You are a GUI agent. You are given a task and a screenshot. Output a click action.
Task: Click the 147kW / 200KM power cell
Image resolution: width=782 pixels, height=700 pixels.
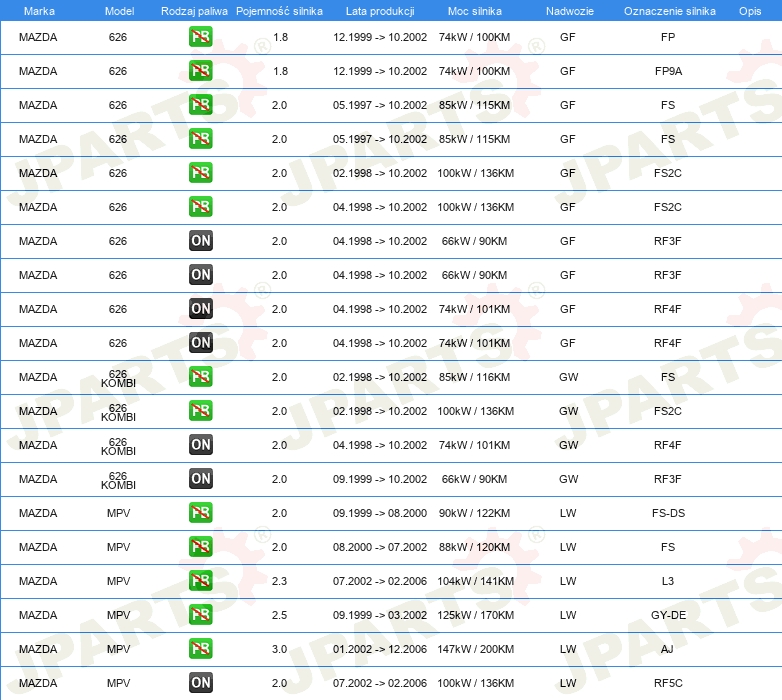(x=476, y=649)
